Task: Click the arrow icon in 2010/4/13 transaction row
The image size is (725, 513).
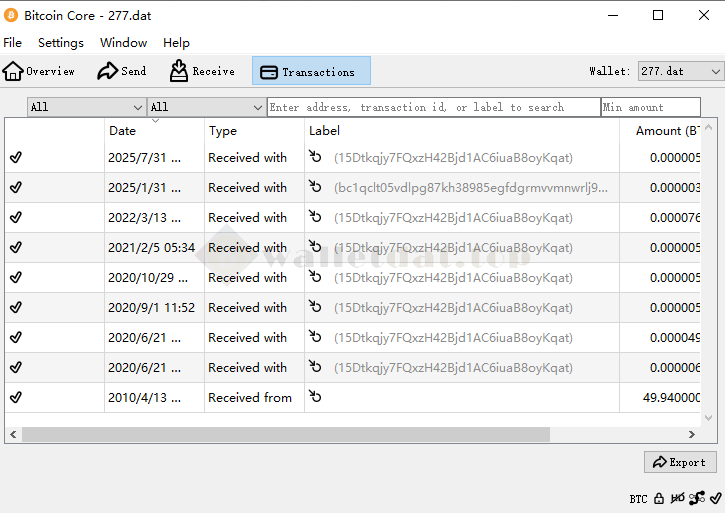Action: point(316,397)
